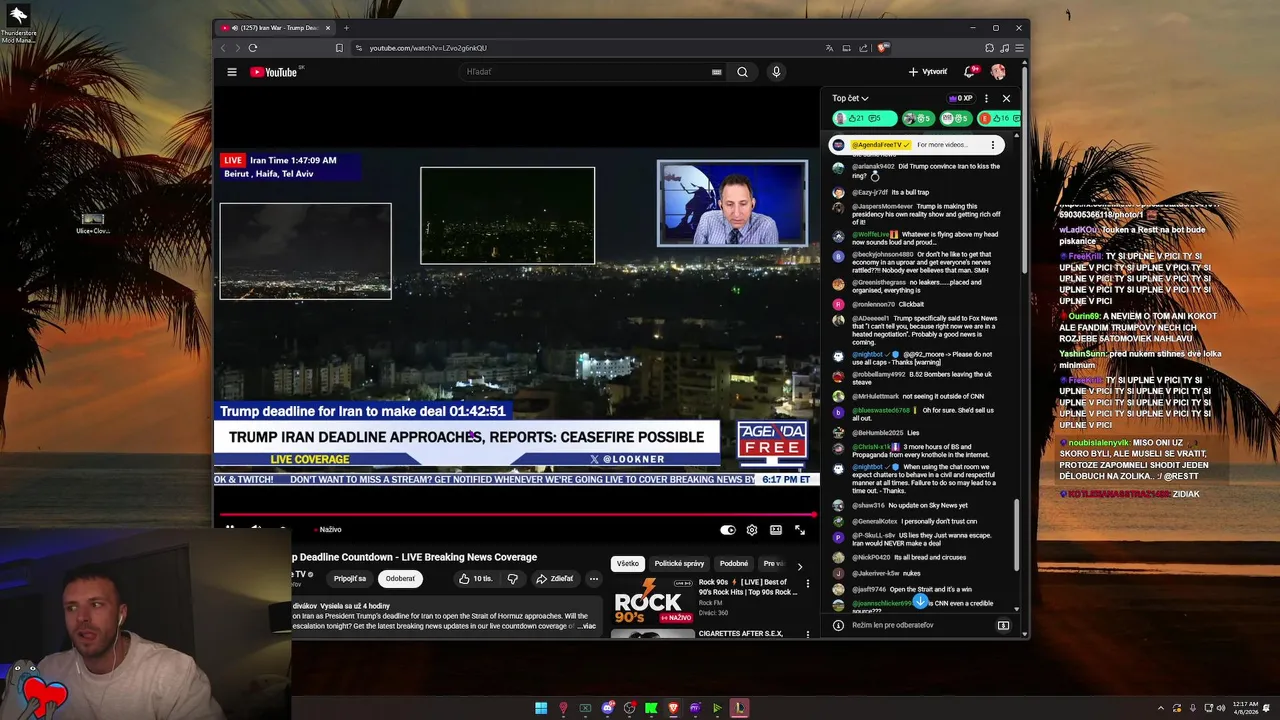Toggle the autoplay switch in player
Viewport: 1280px width, 720px height.
[728, 530]
